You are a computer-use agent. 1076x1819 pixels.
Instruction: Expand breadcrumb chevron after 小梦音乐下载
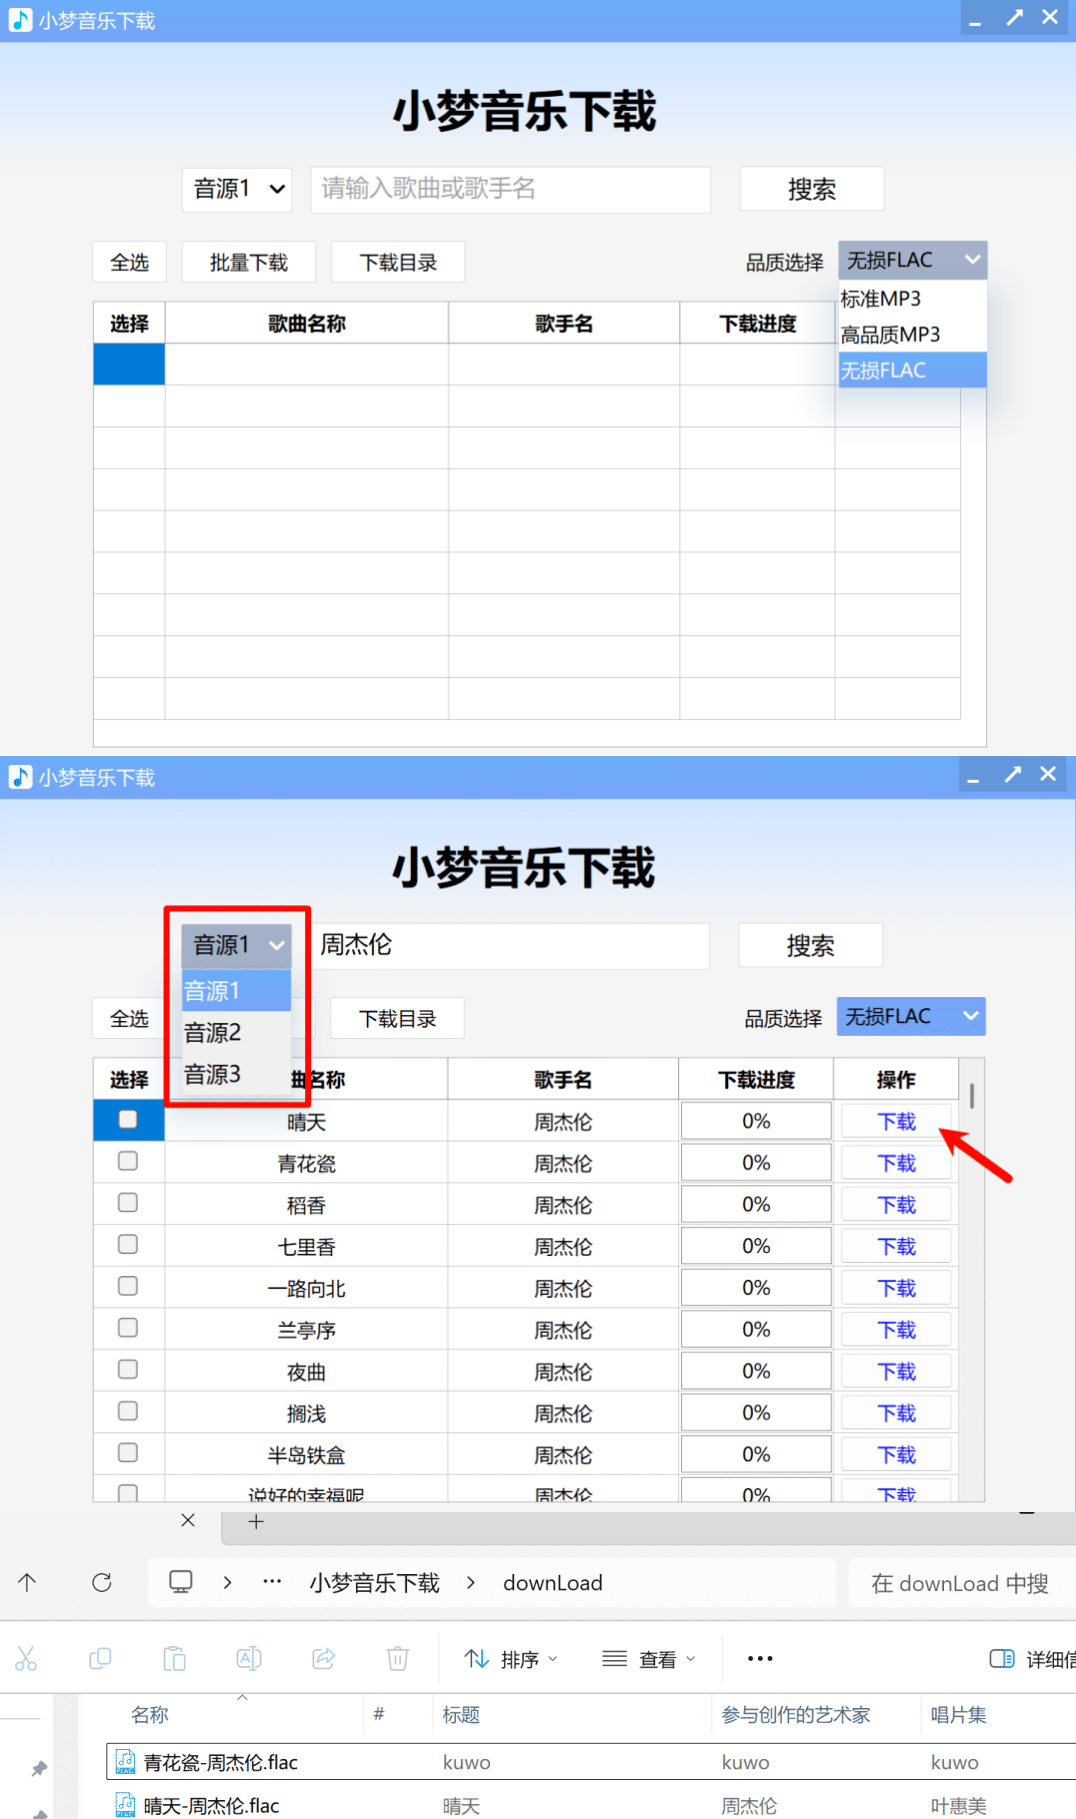tap(471, 1583)
